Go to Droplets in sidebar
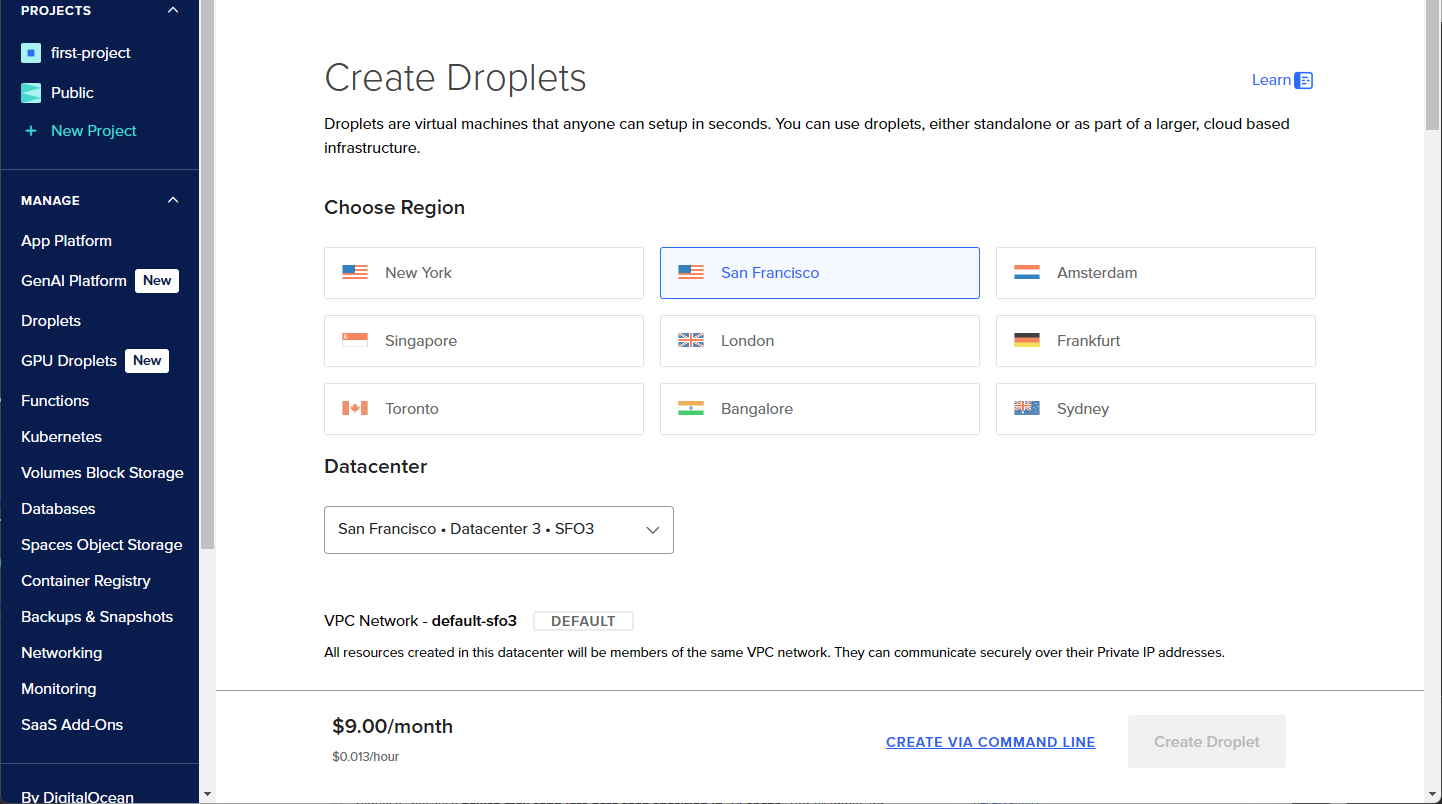This screenshot has width=1442, height=804. click(x=51, y=321)
